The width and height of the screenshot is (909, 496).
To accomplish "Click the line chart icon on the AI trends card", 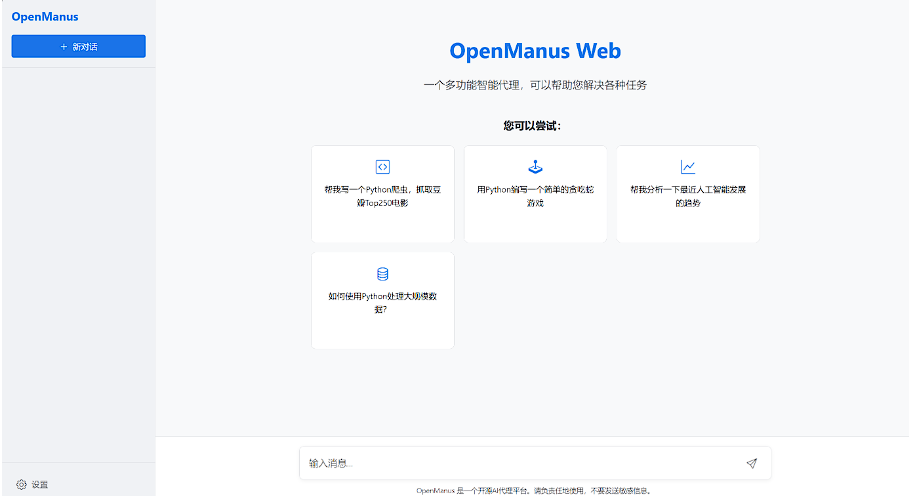I will 688,167.
